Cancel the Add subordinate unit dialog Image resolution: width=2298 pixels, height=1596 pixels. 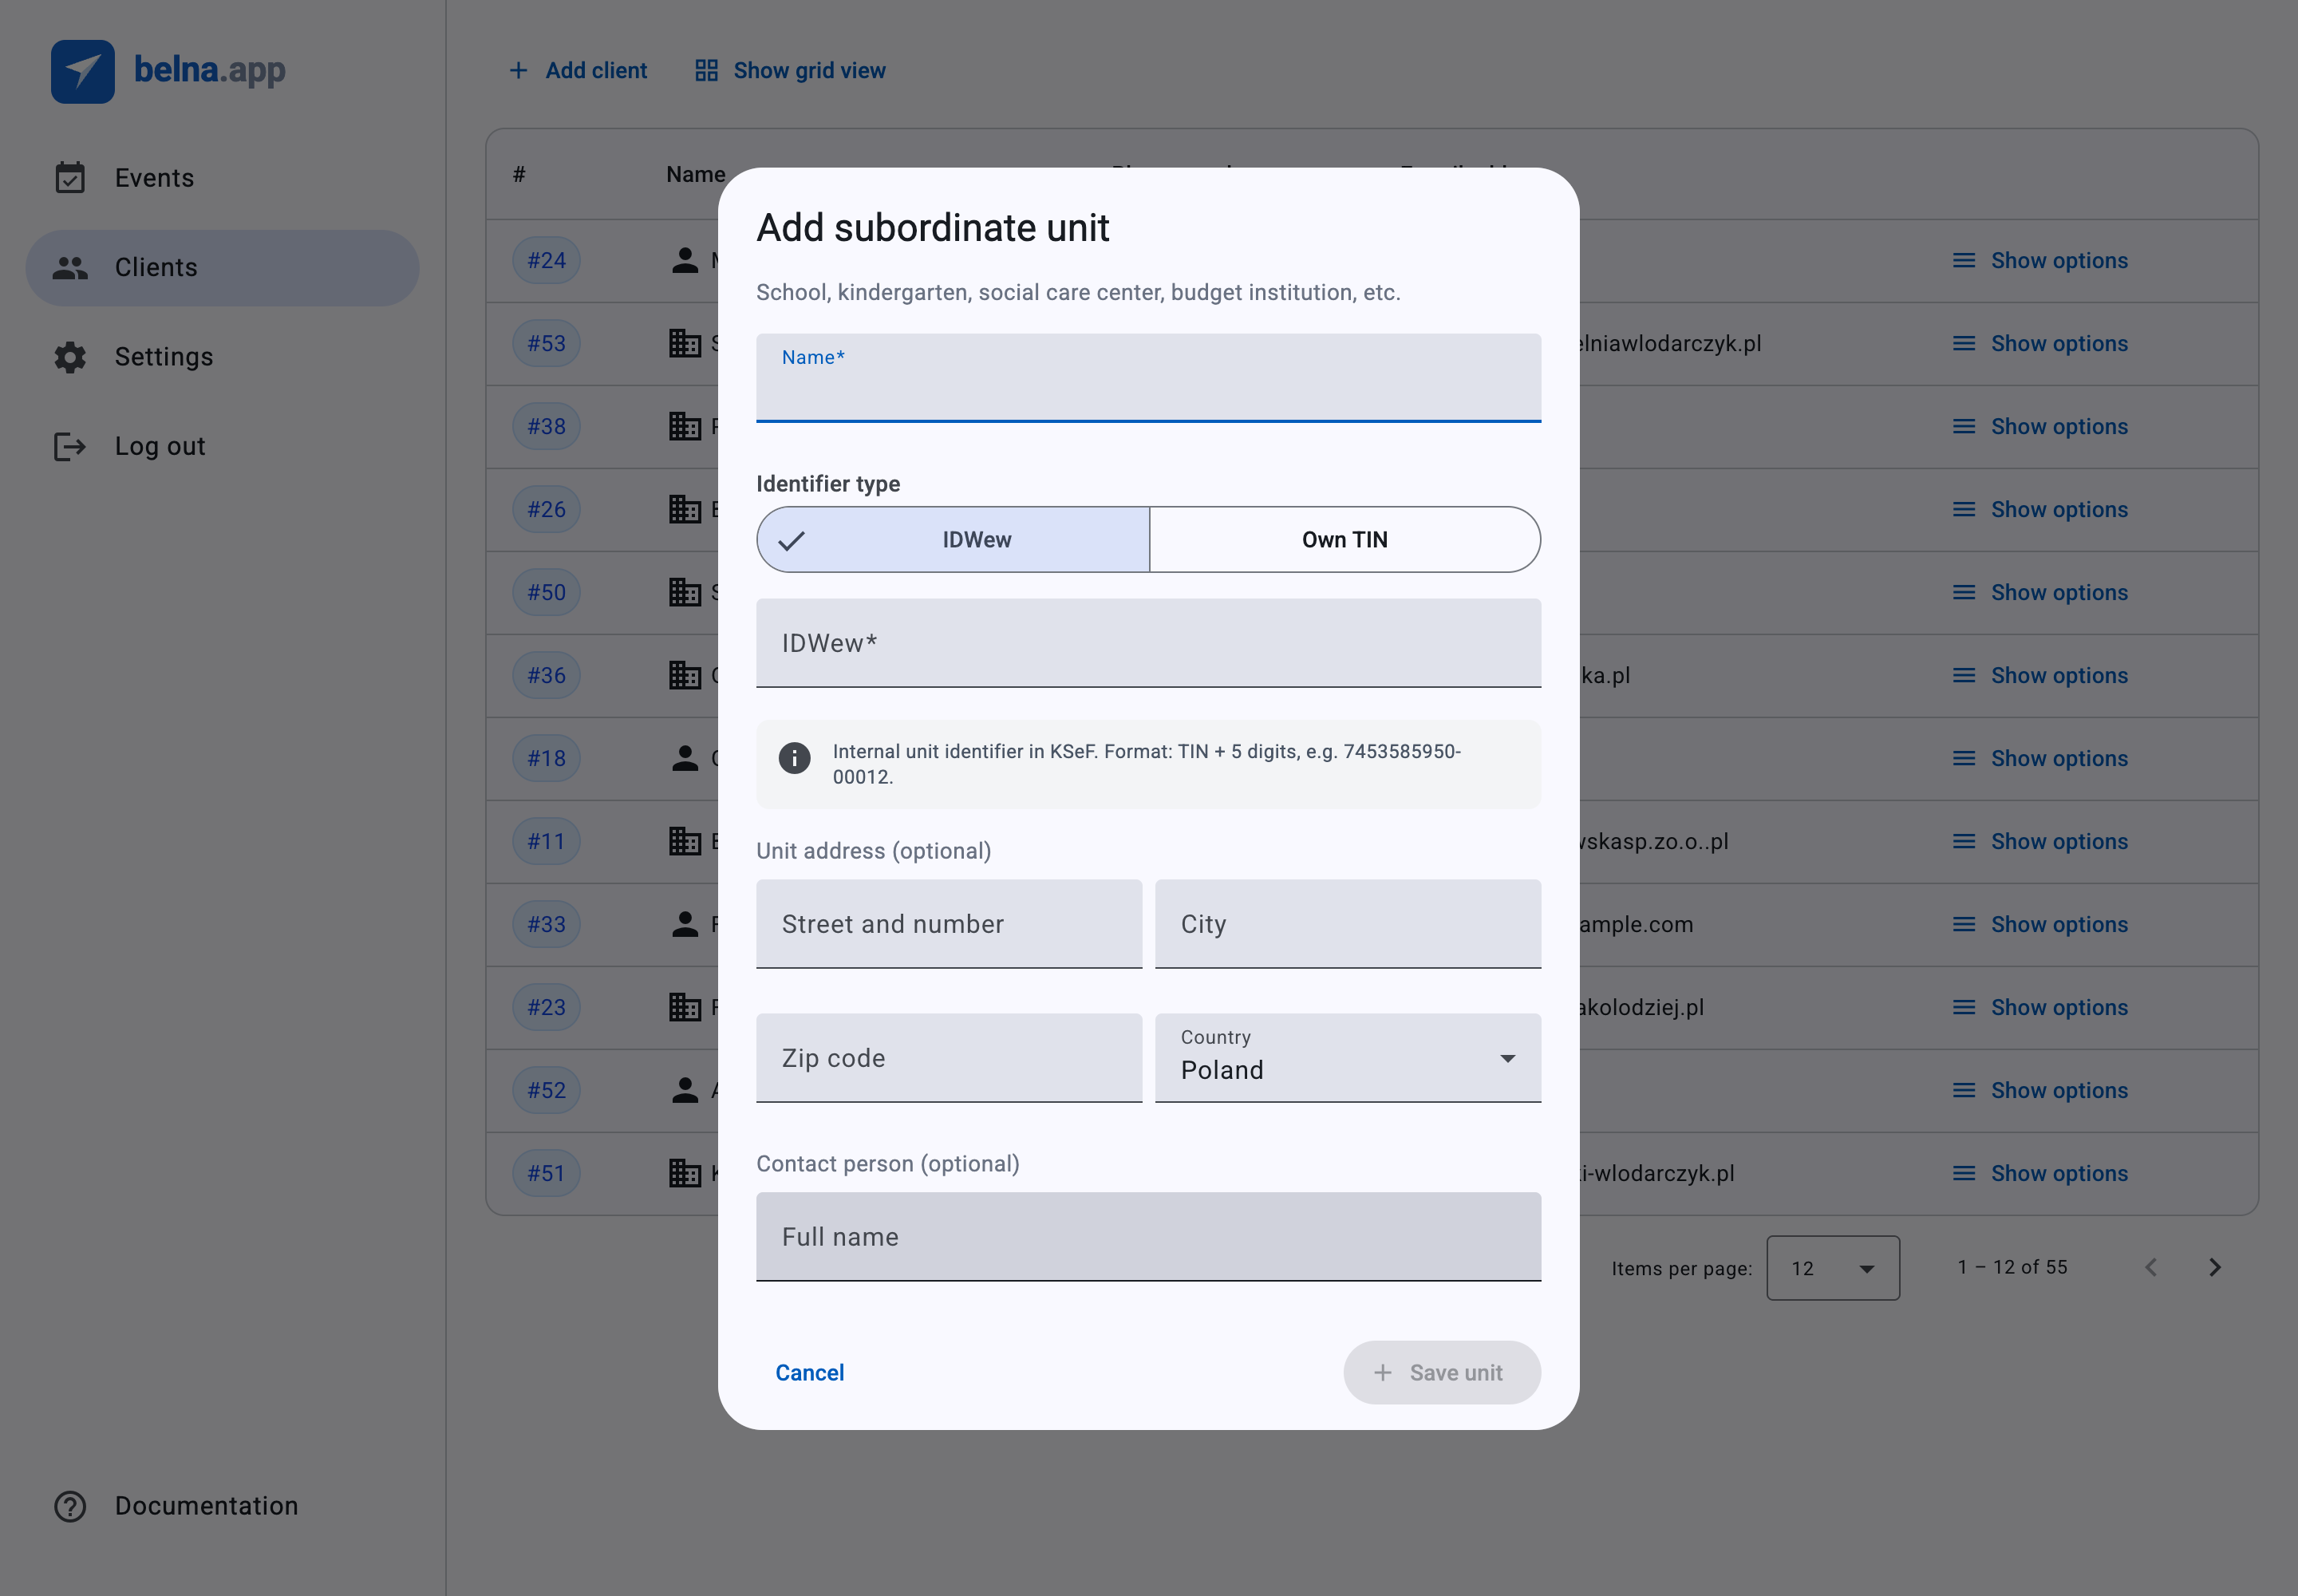tap(810, 1373)
